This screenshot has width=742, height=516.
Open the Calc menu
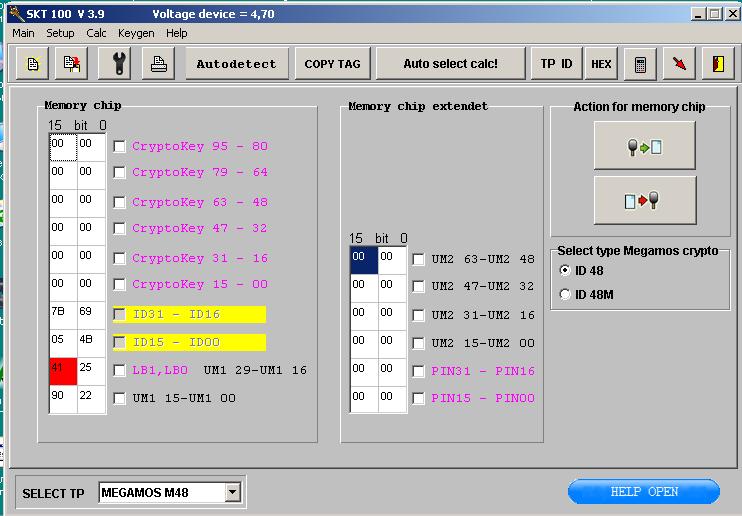pyautogui.click(x=96, y=33)
